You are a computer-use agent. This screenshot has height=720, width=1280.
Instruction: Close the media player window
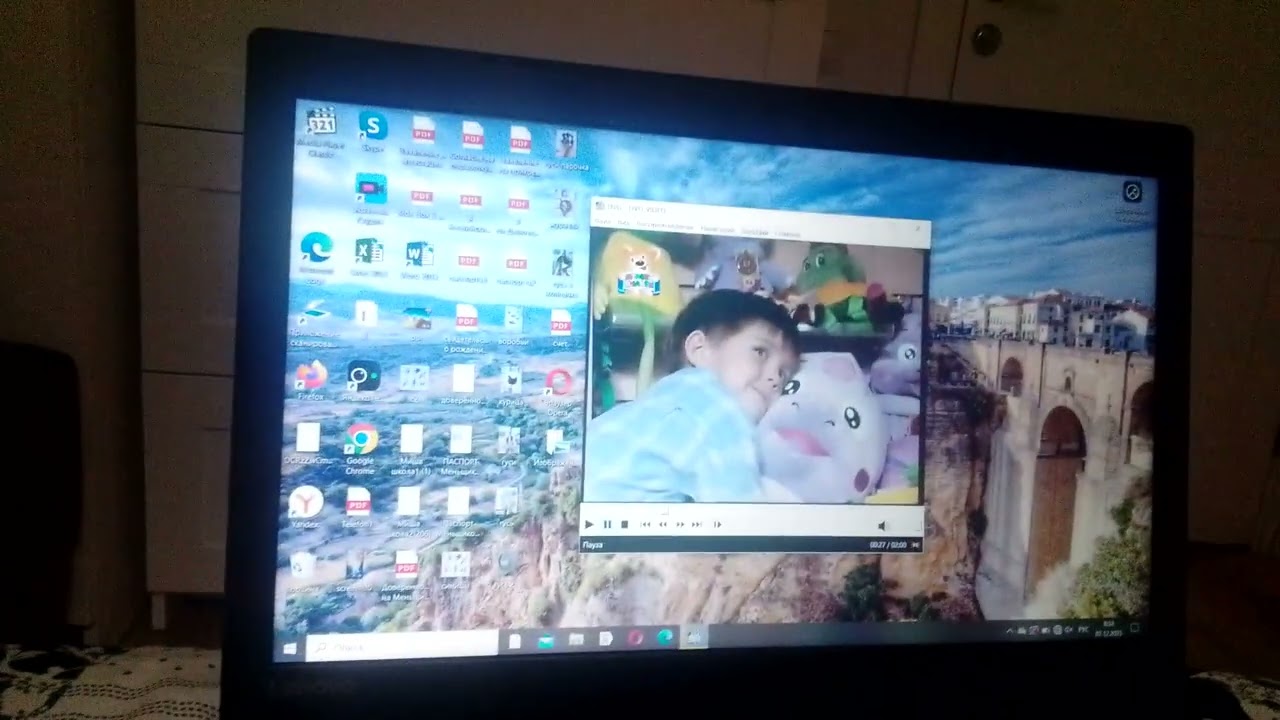(918, 228)
